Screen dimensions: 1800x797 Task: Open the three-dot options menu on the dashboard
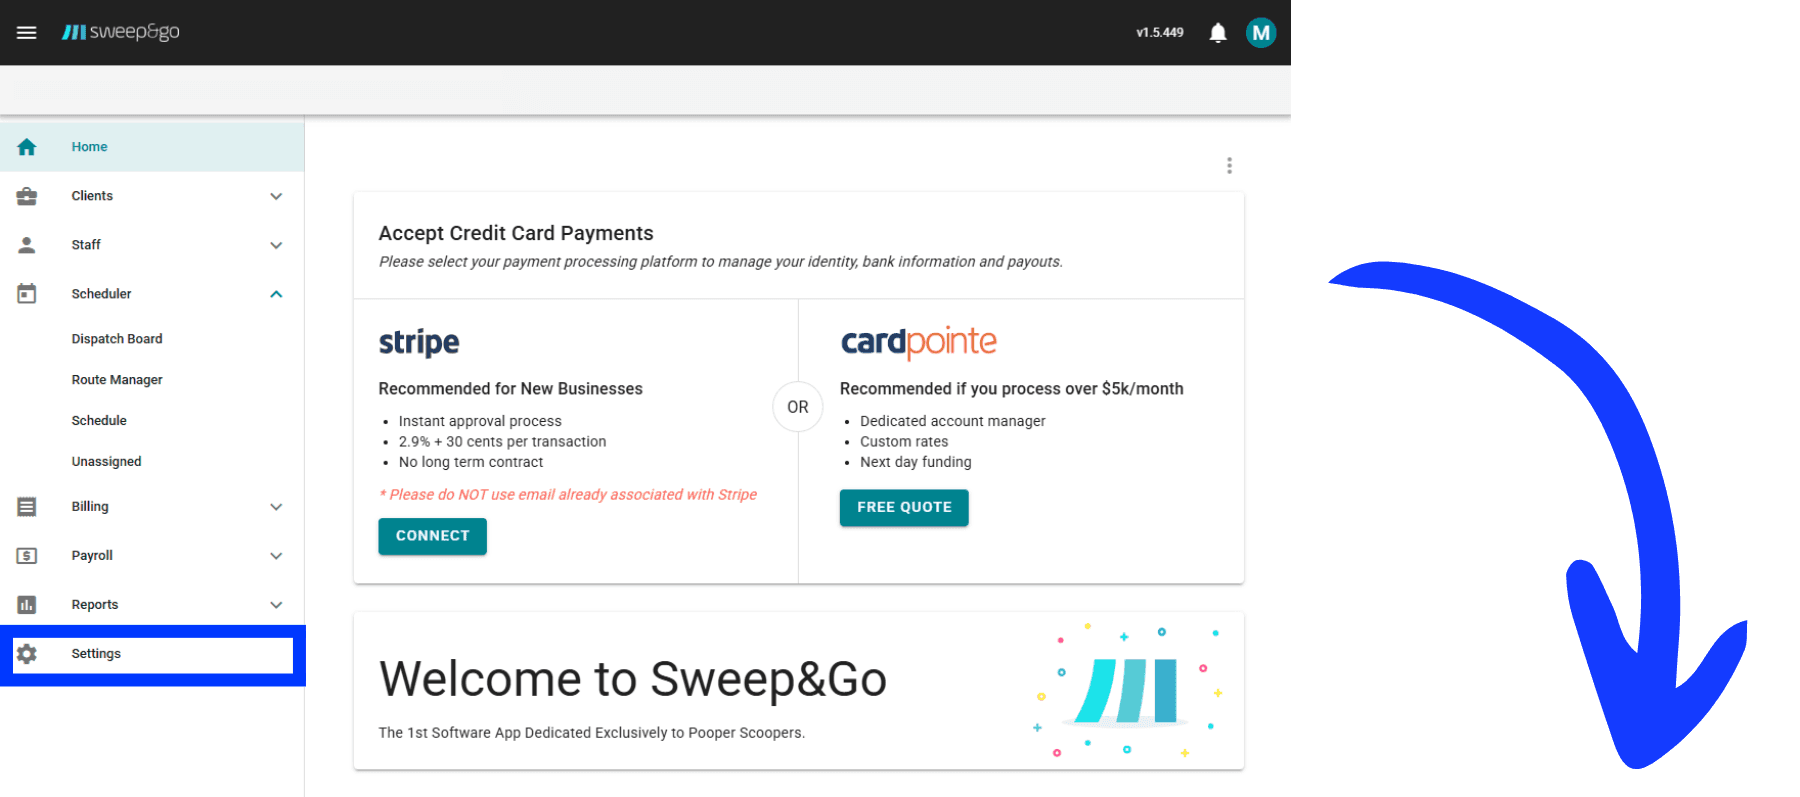tap(1229, 165)
